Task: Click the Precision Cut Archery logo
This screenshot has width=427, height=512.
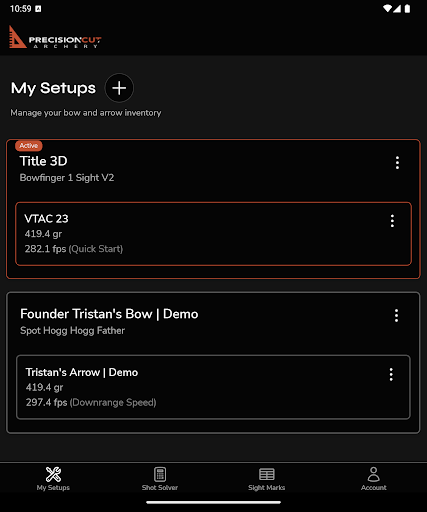Action: (x=55, y=37)
